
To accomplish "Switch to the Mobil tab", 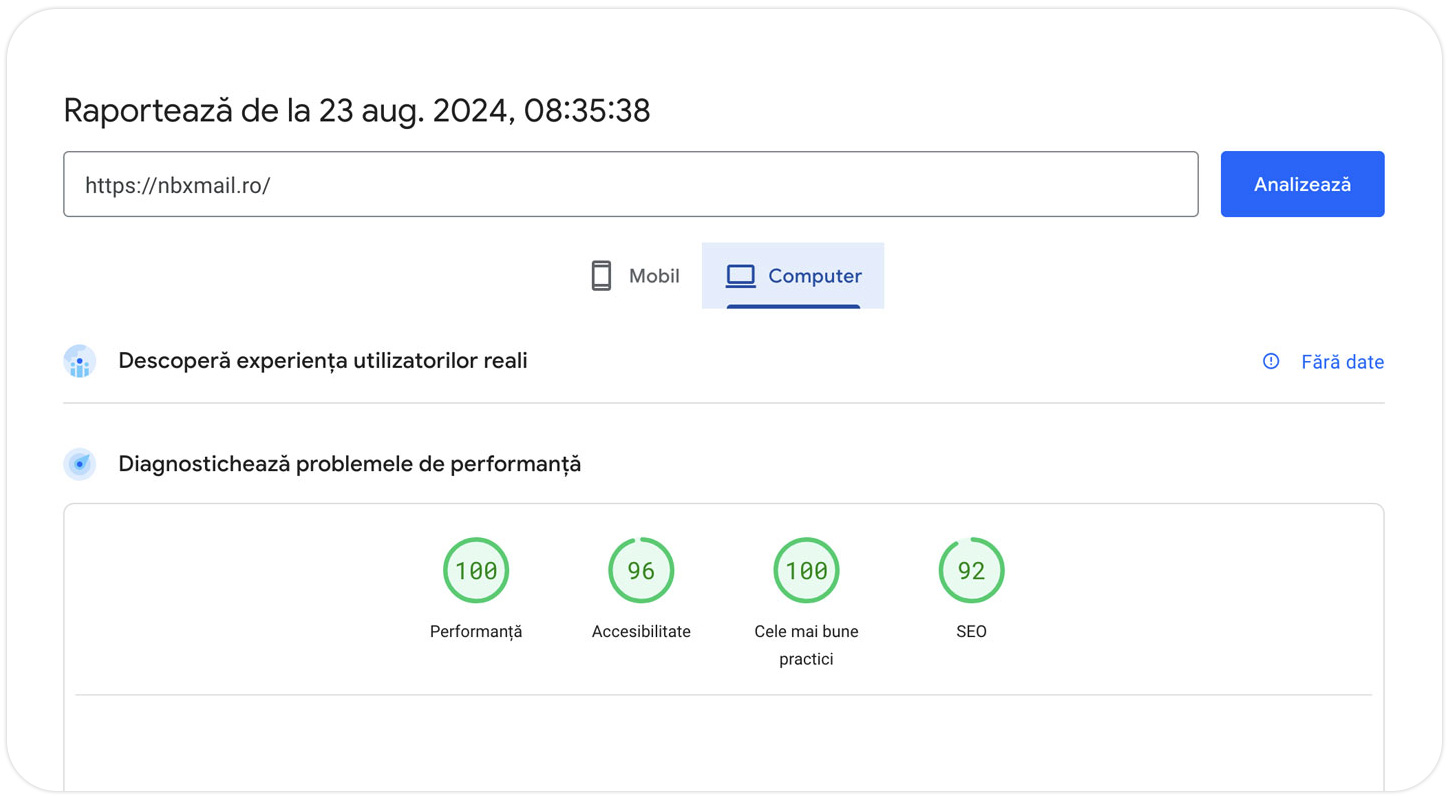I will (634, 276).
